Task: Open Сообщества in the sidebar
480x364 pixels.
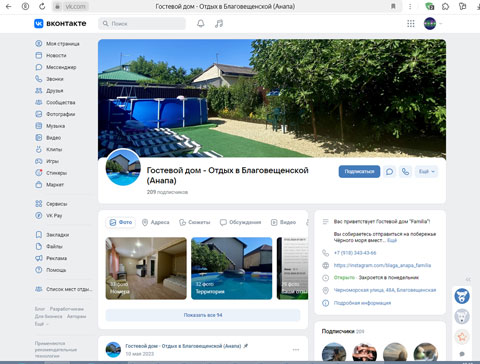Action: pyautogui.click(x=61, y=102)
